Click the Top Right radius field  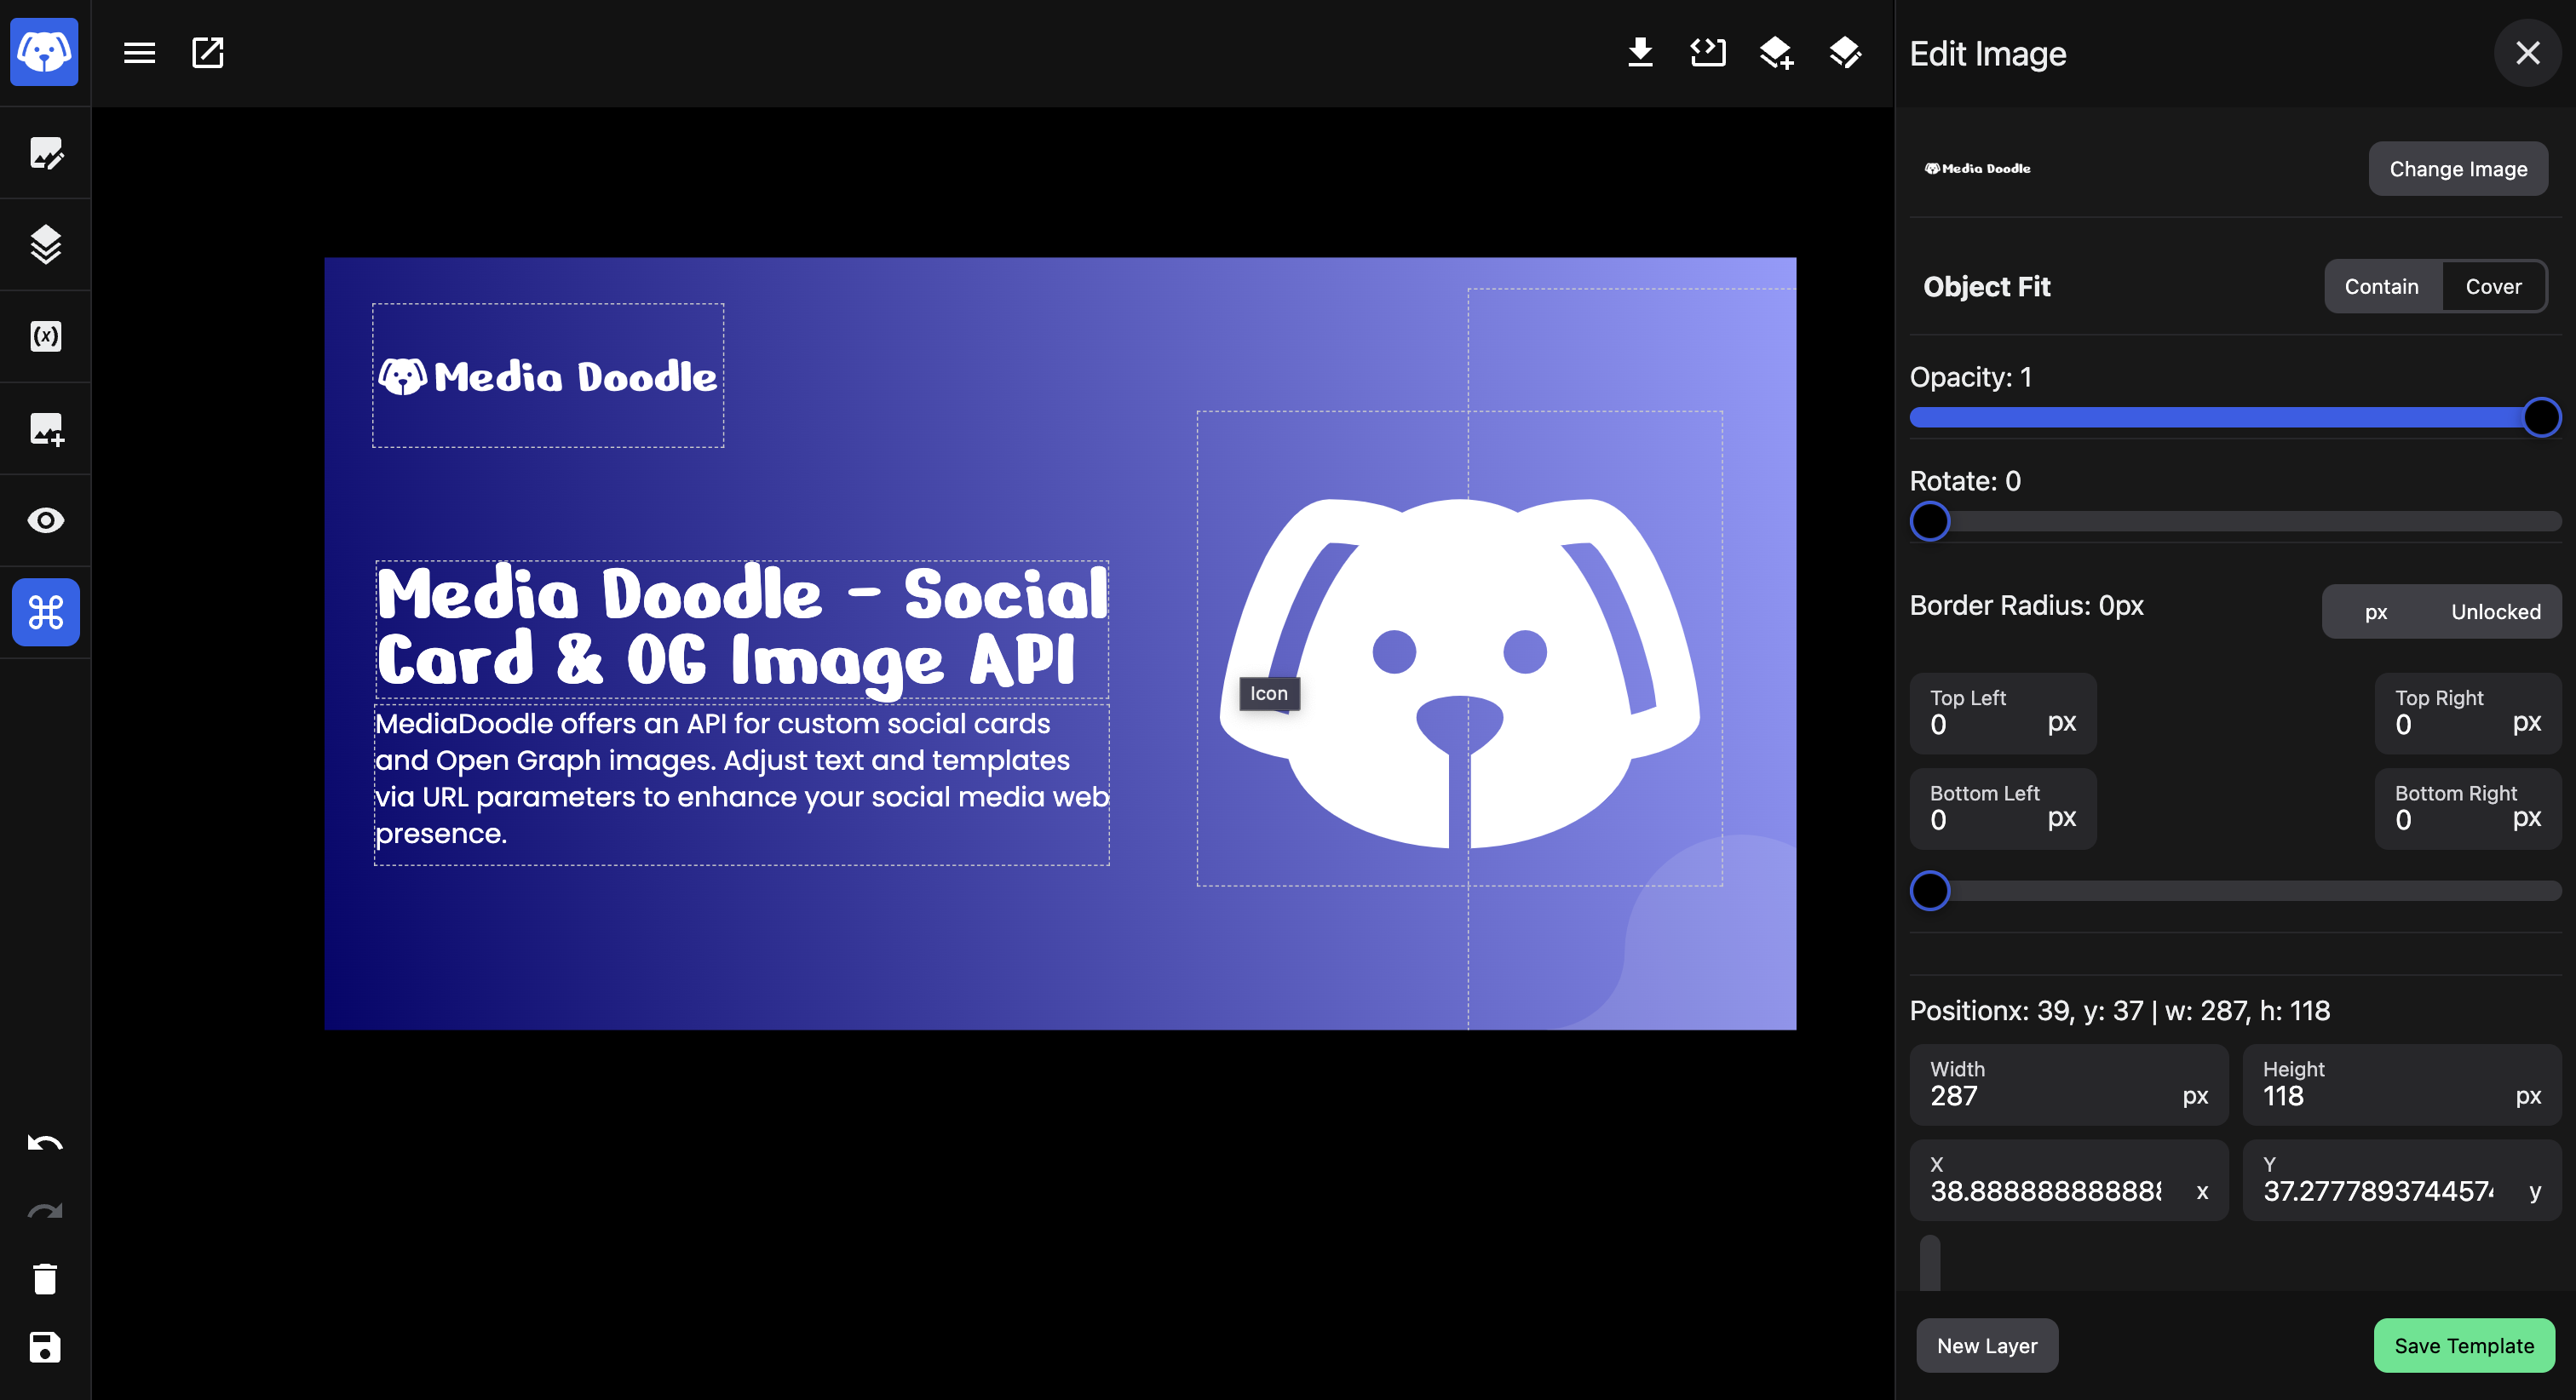click(x=2468, y=713)
